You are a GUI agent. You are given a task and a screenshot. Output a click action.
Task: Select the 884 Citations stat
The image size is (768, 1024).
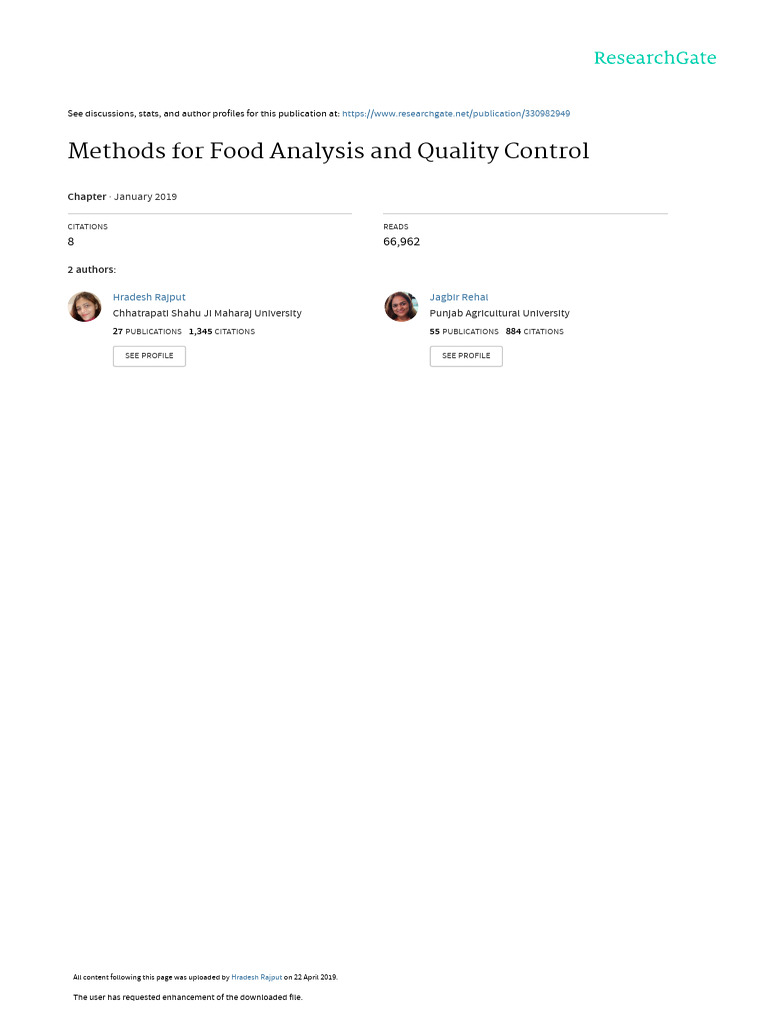click(x=535, y=331)
